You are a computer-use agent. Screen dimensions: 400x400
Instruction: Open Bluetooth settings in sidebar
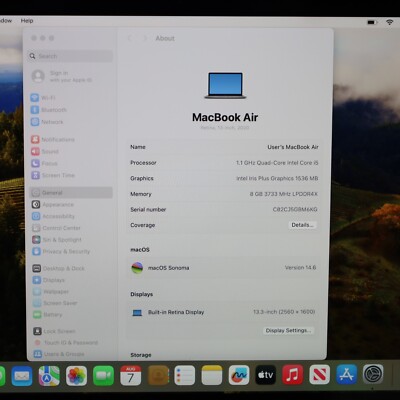click(49, 110)
